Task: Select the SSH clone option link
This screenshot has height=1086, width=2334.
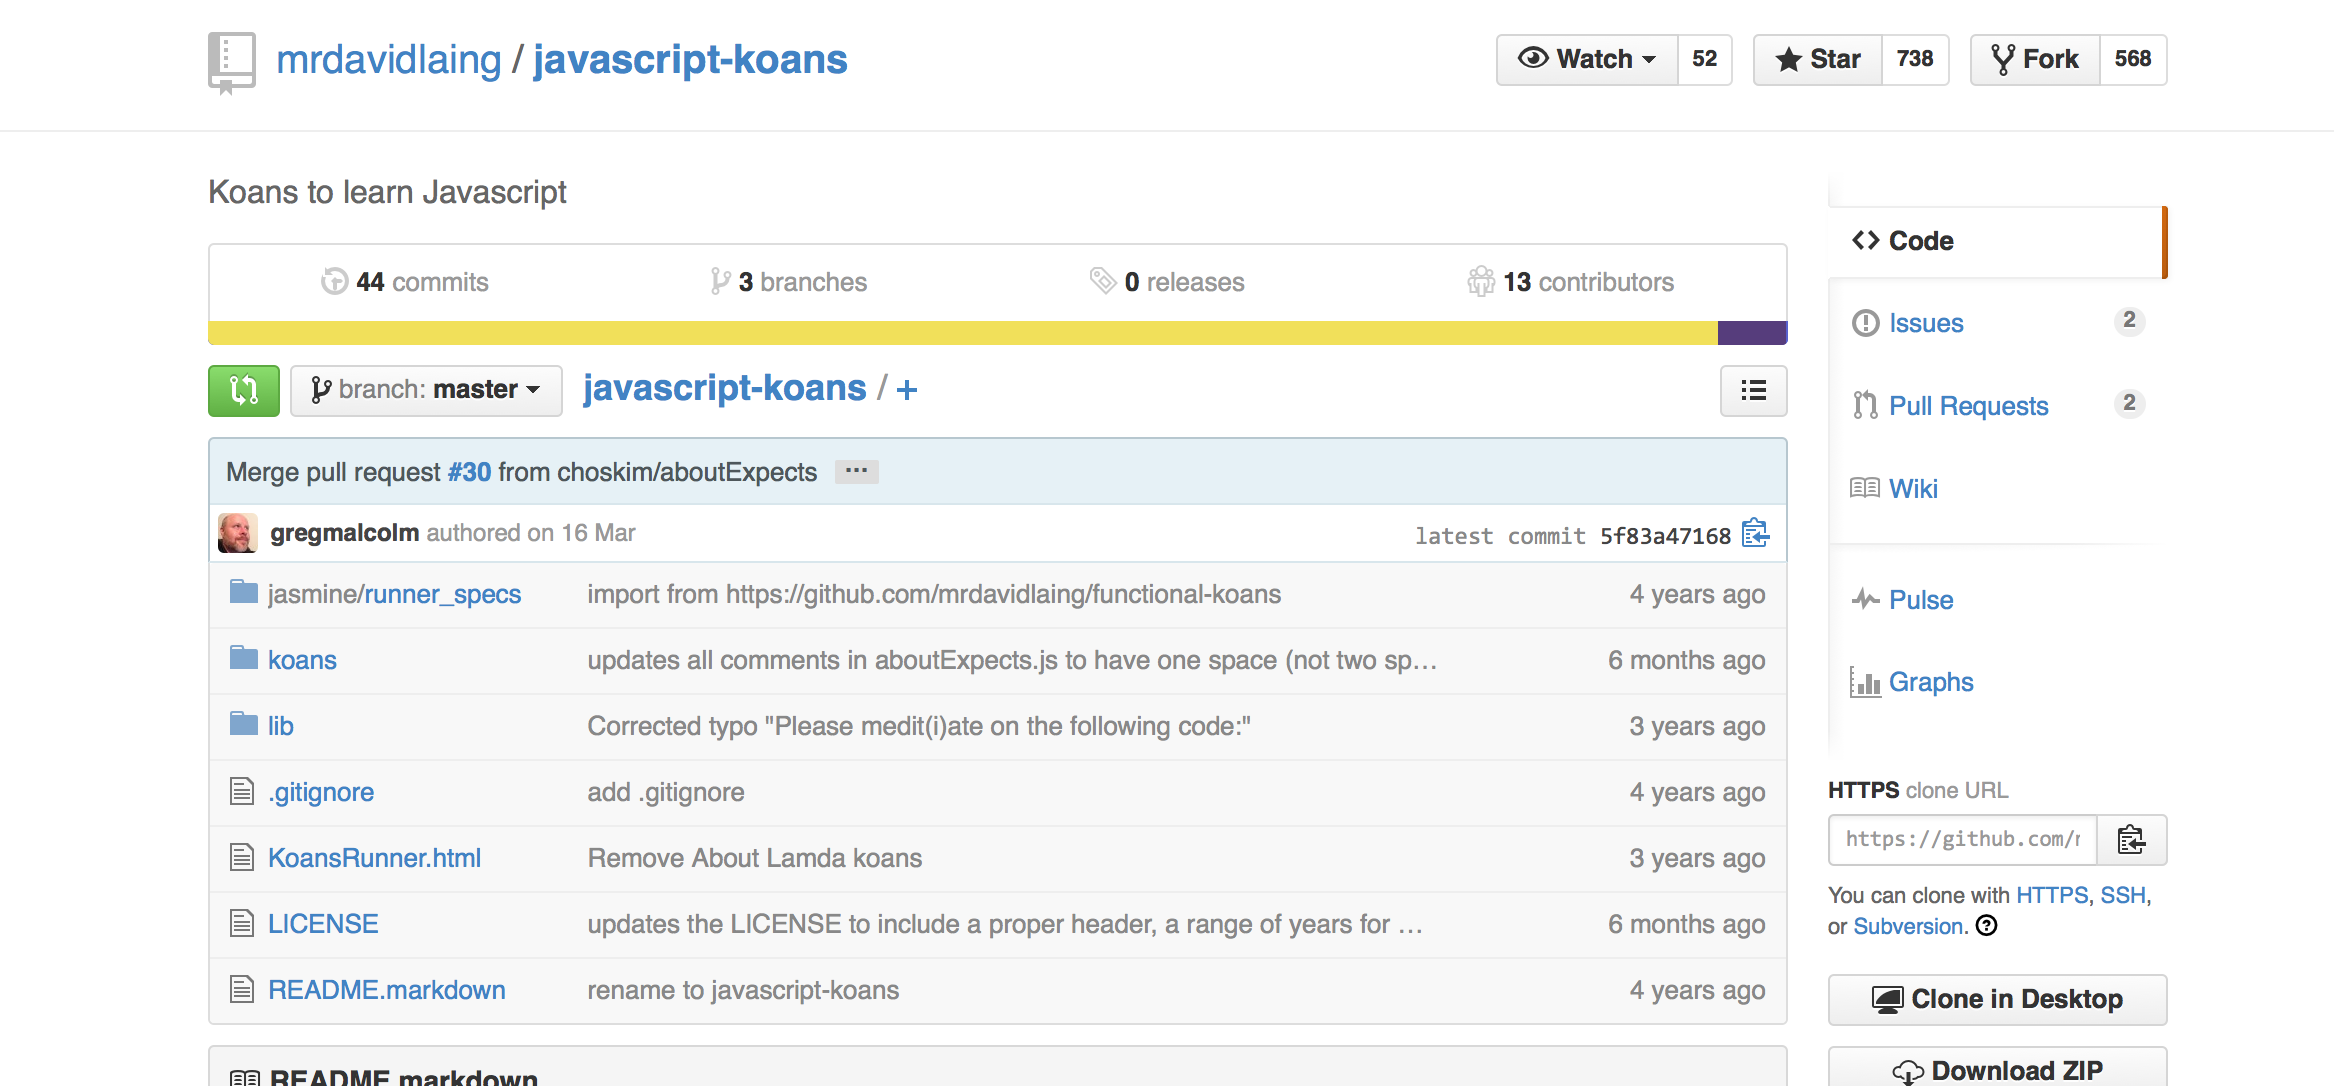Action: 2122,895
